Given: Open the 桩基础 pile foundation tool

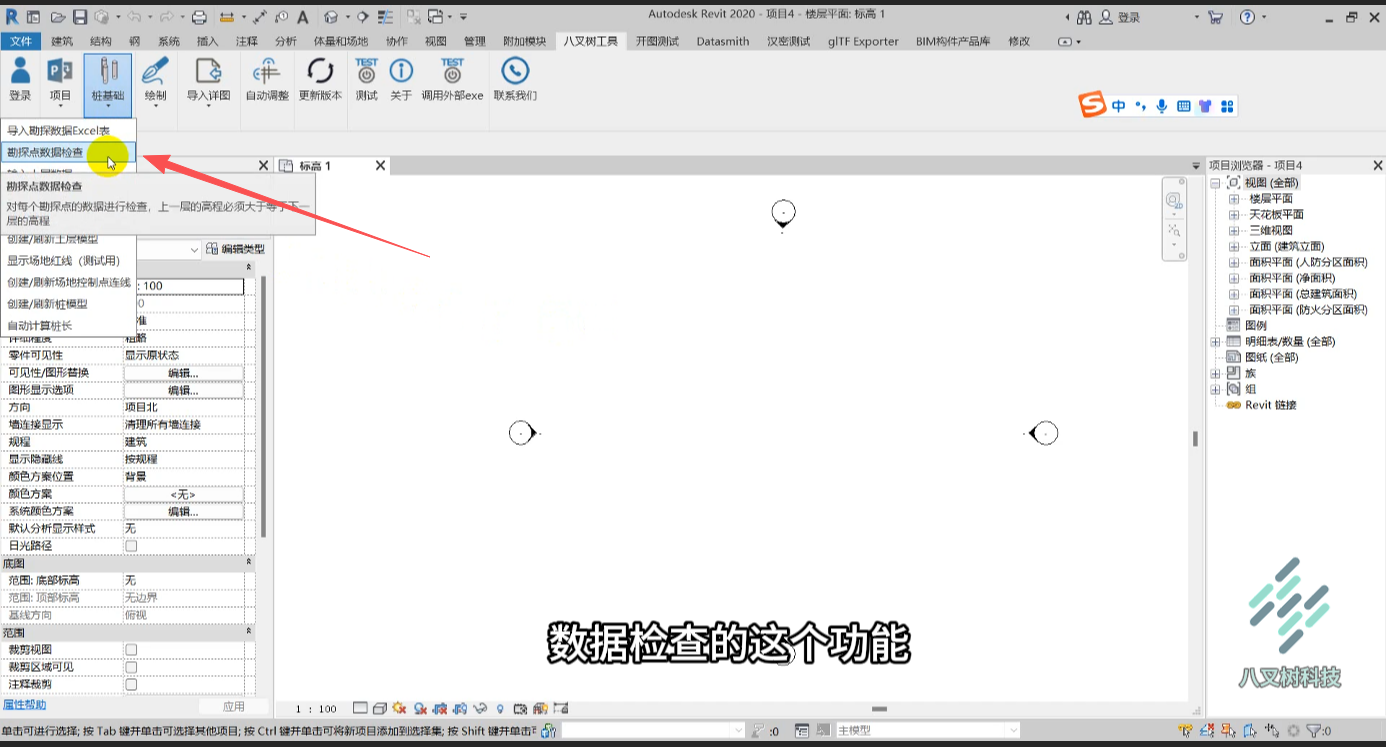Looking at the screenshot, I should (x=108, y=79).
